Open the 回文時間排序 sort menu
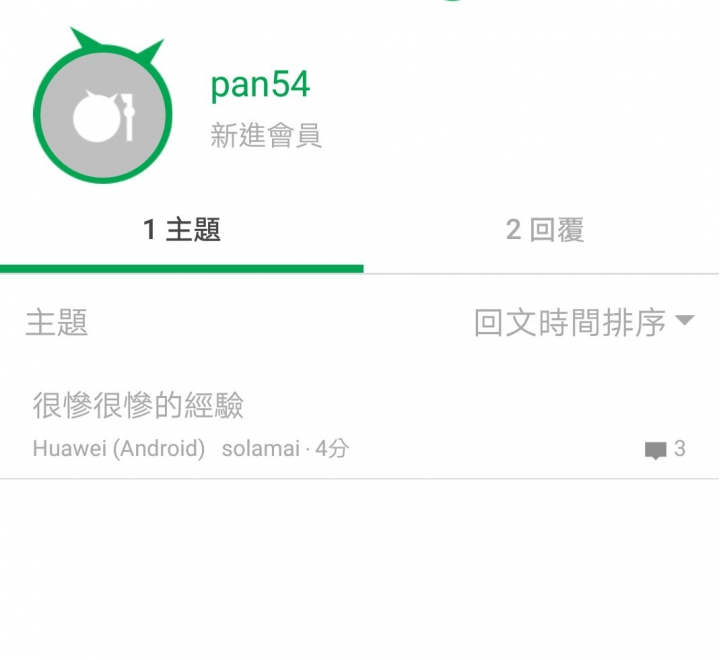720x660 pixels. 584,322
